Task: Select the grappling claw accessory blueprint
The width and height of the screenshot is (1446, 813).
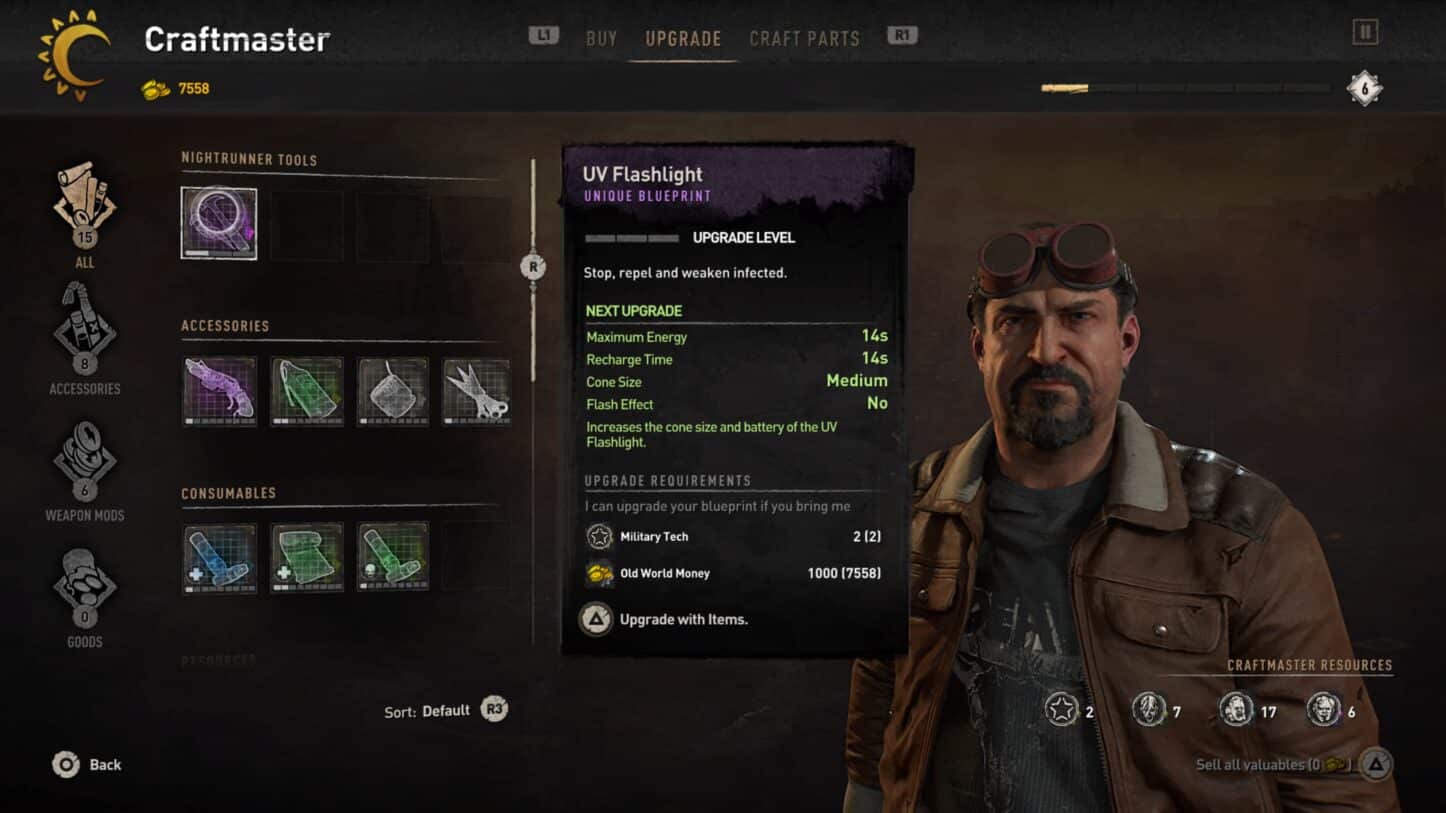Action: coord(477,391)
